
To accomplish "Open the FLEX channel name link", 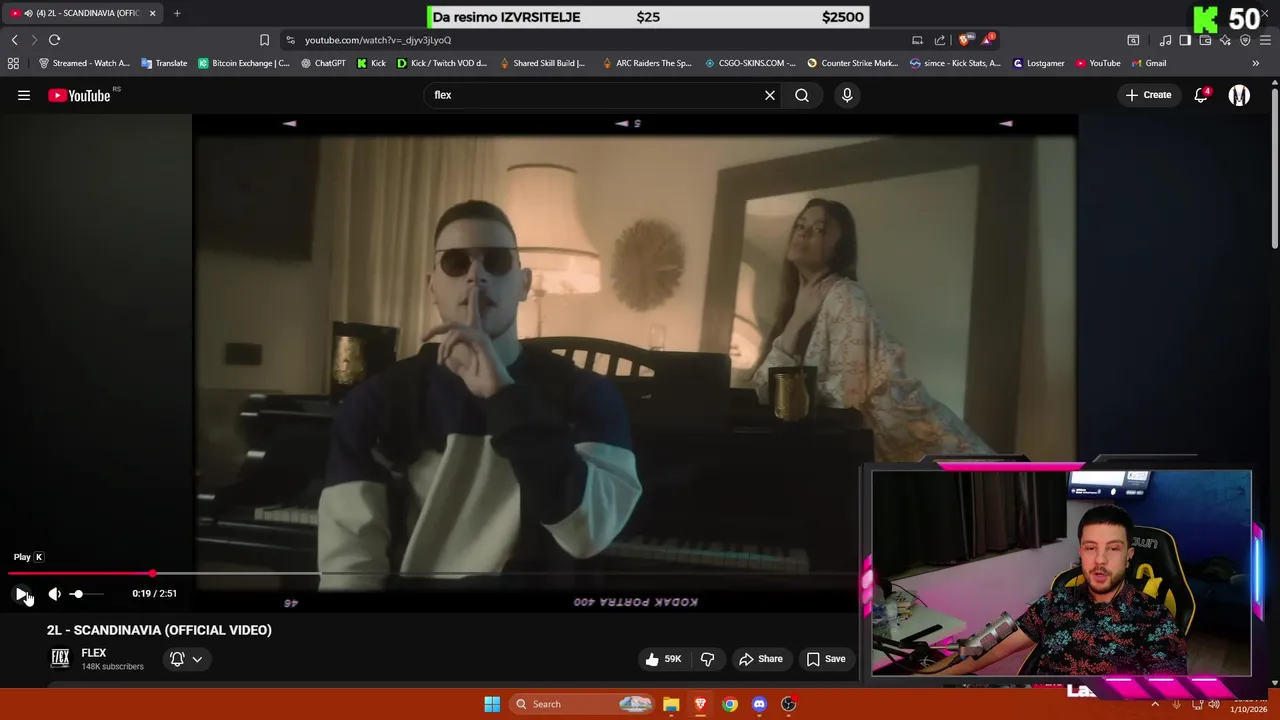I will (x=93, y=653).
